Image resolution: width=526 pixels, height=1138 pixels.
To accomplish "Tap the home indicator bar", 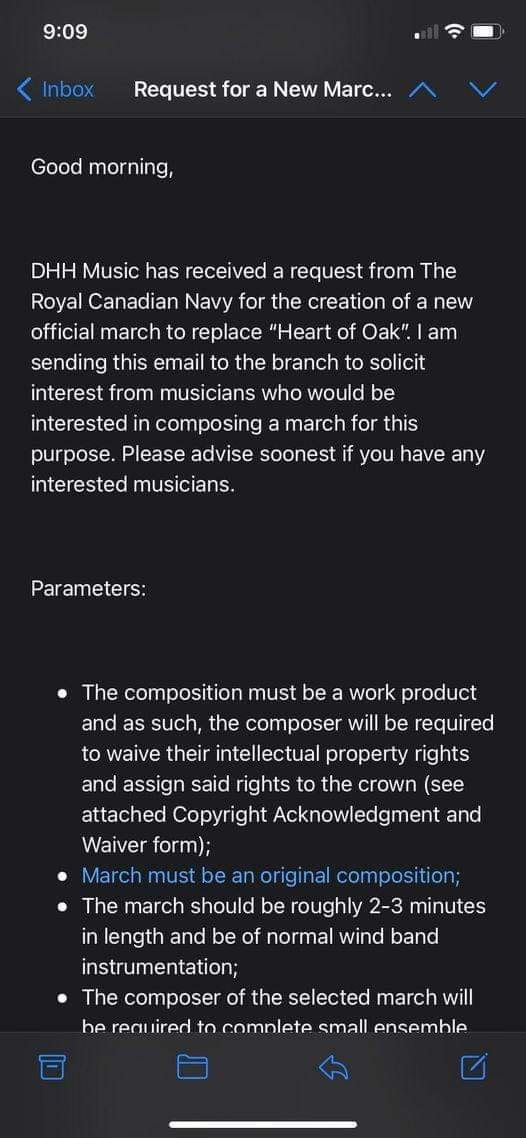I will point(263,1125).
